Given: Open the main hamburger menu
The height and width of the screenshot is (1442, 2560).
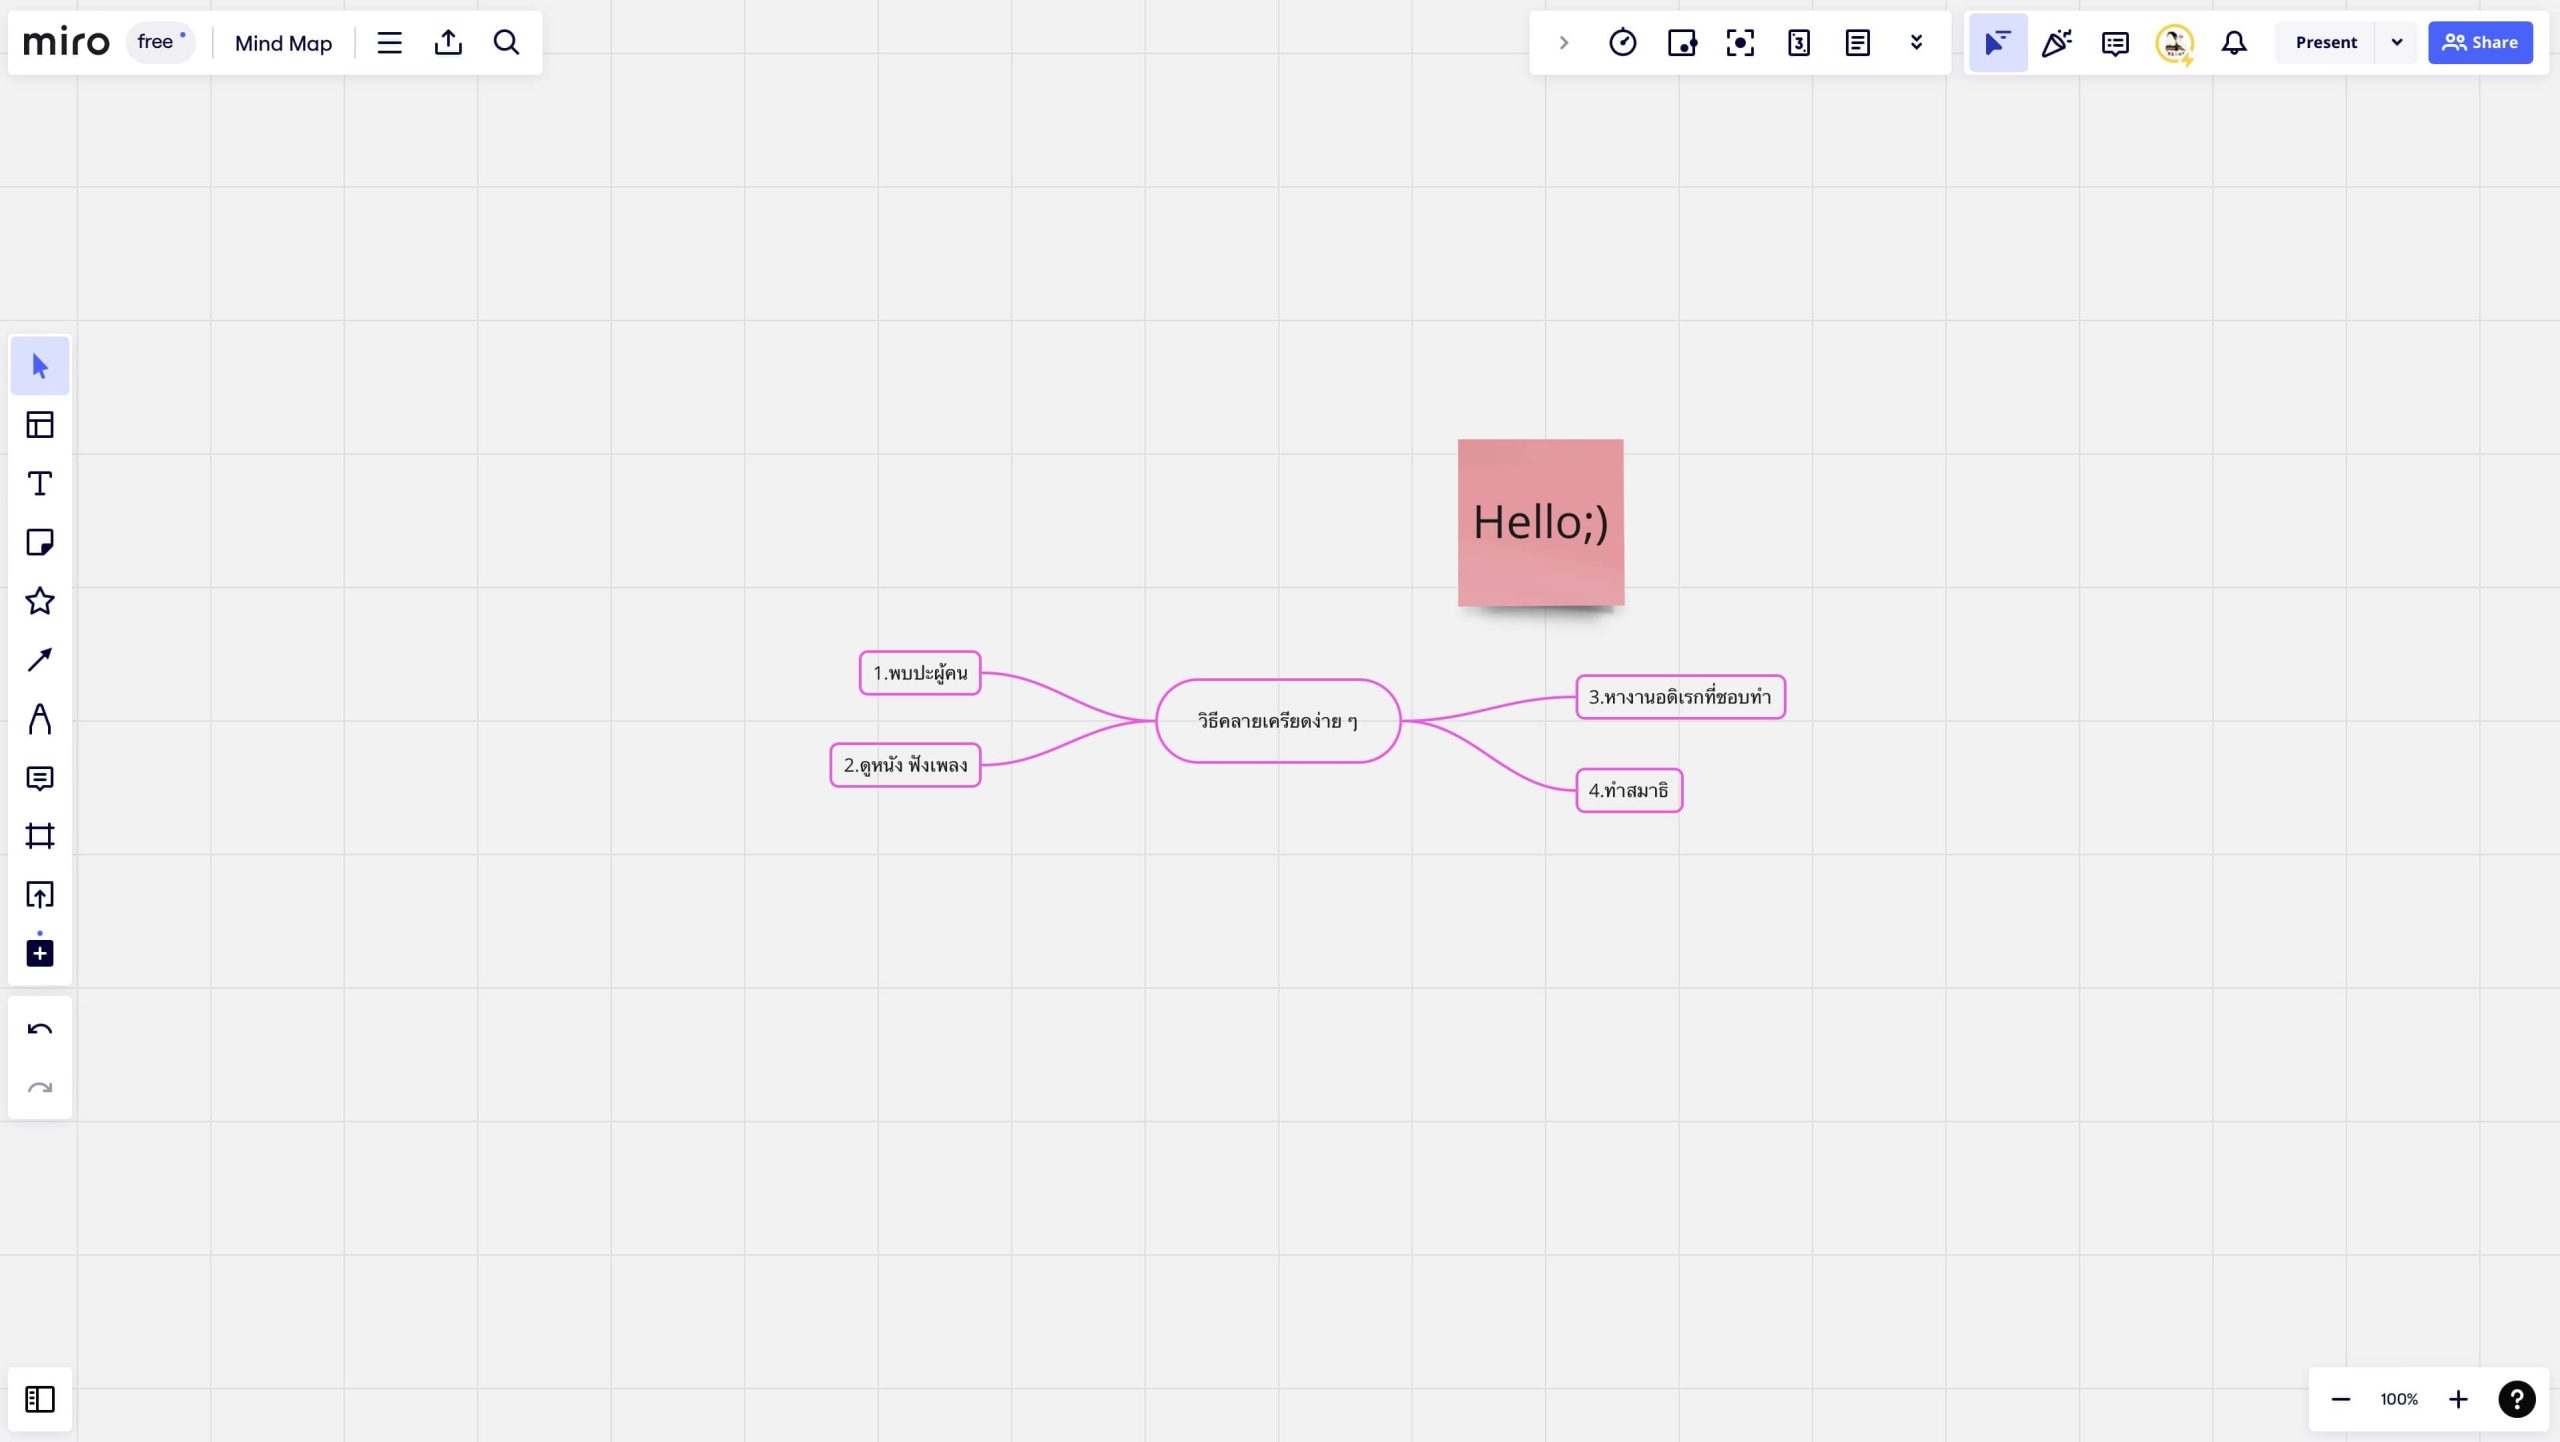Looking at the screenshot, I should tap(389, 43).
